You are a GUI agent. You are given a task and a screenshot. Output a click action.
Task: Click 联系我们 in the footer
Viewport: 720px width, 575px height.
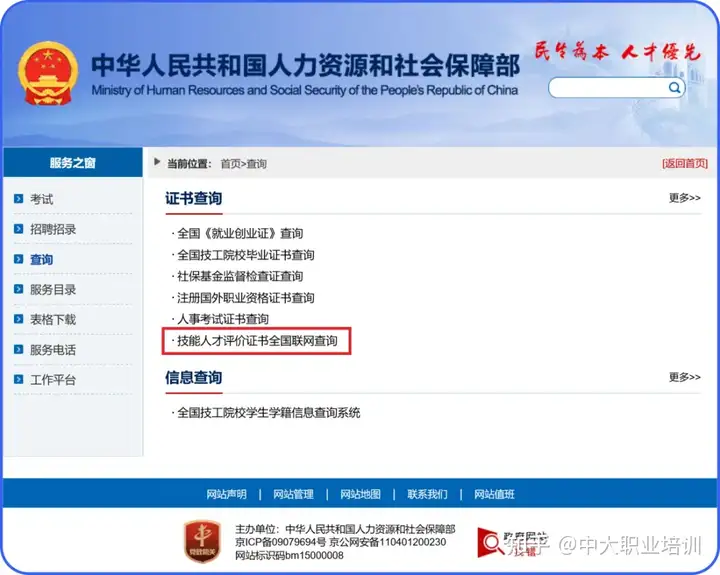(x=428, y=494)
